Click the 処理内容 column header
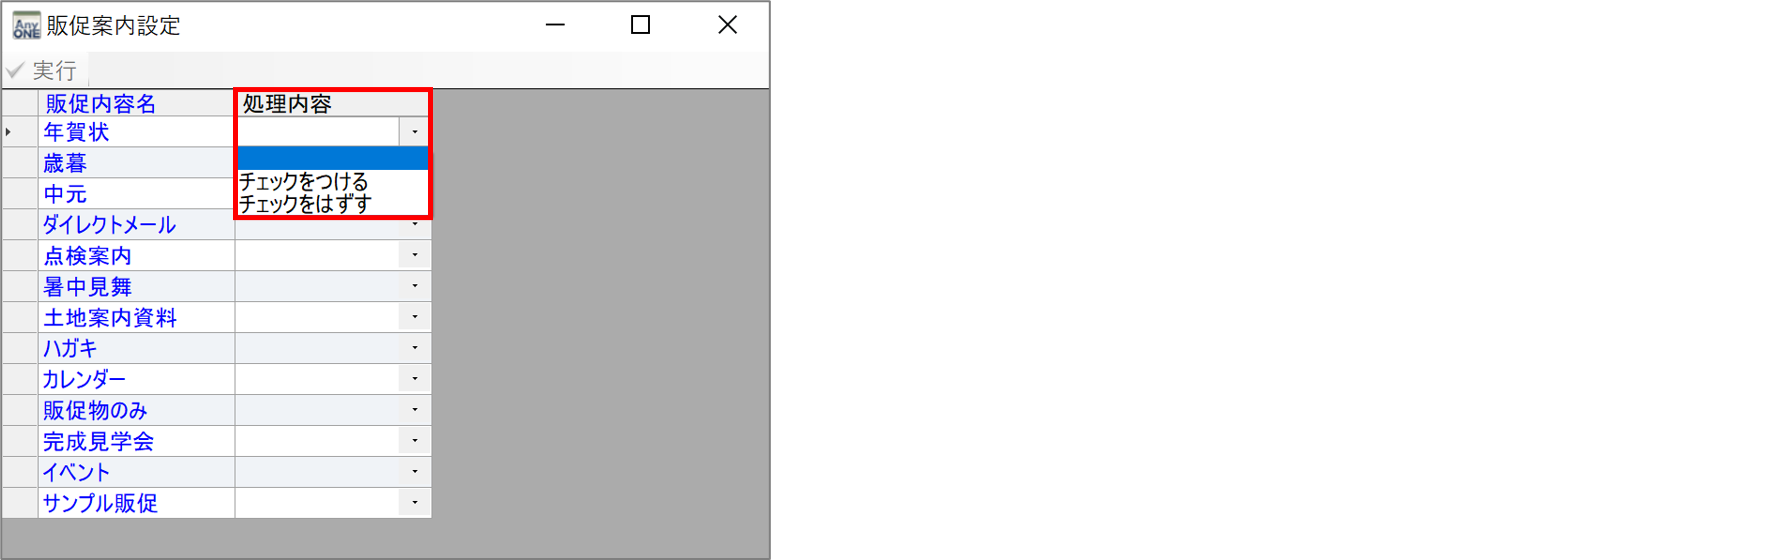 pyautogui.click(x=333, y=103)
